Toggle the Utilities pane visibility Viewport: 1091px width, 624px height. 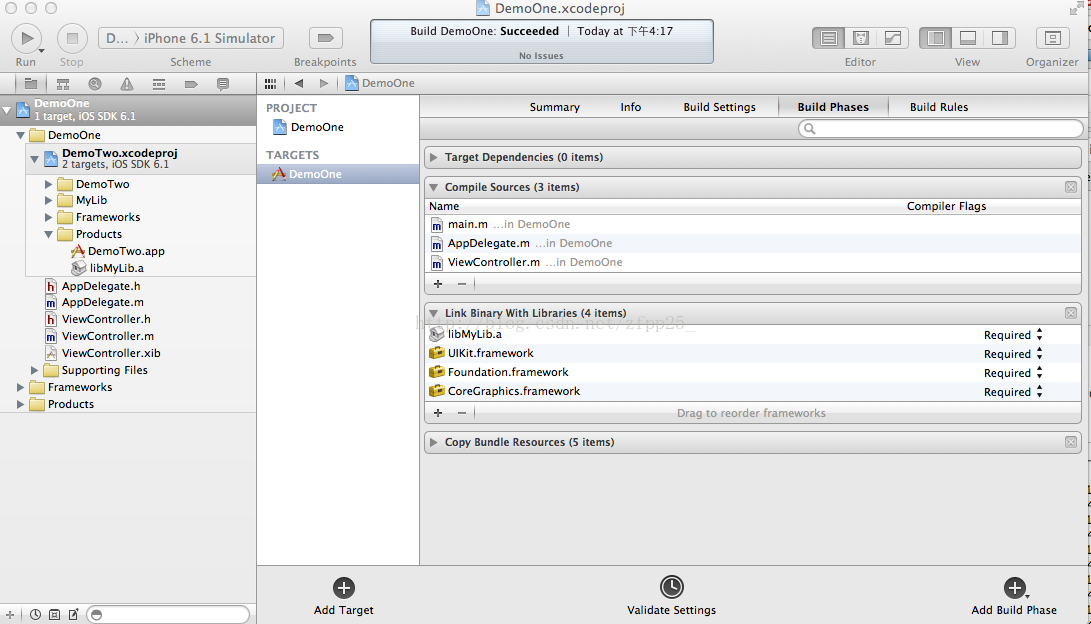(x=1000, y=38)
